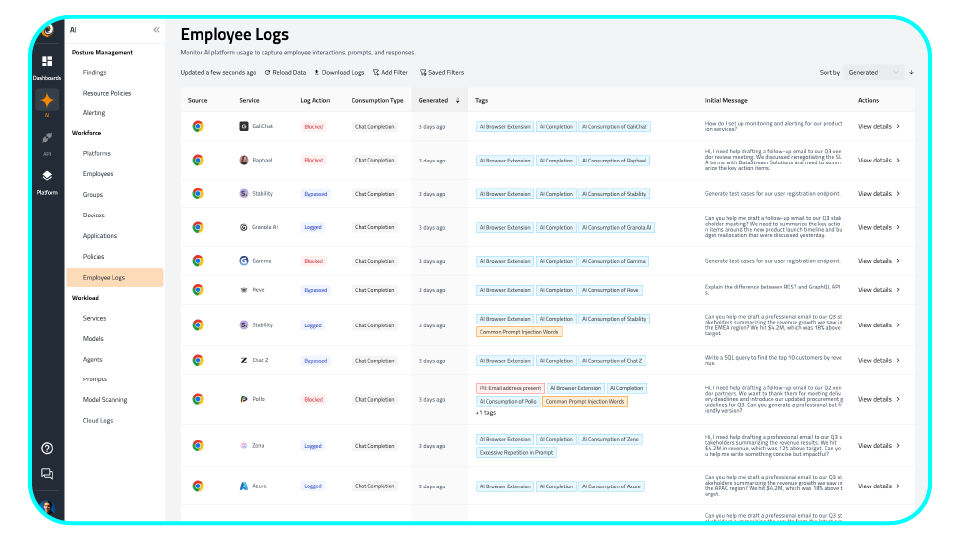View details for the GaliChat log
Image resolution: width=960 pixels, height=540 pixels.
click(x=879, y=127)
